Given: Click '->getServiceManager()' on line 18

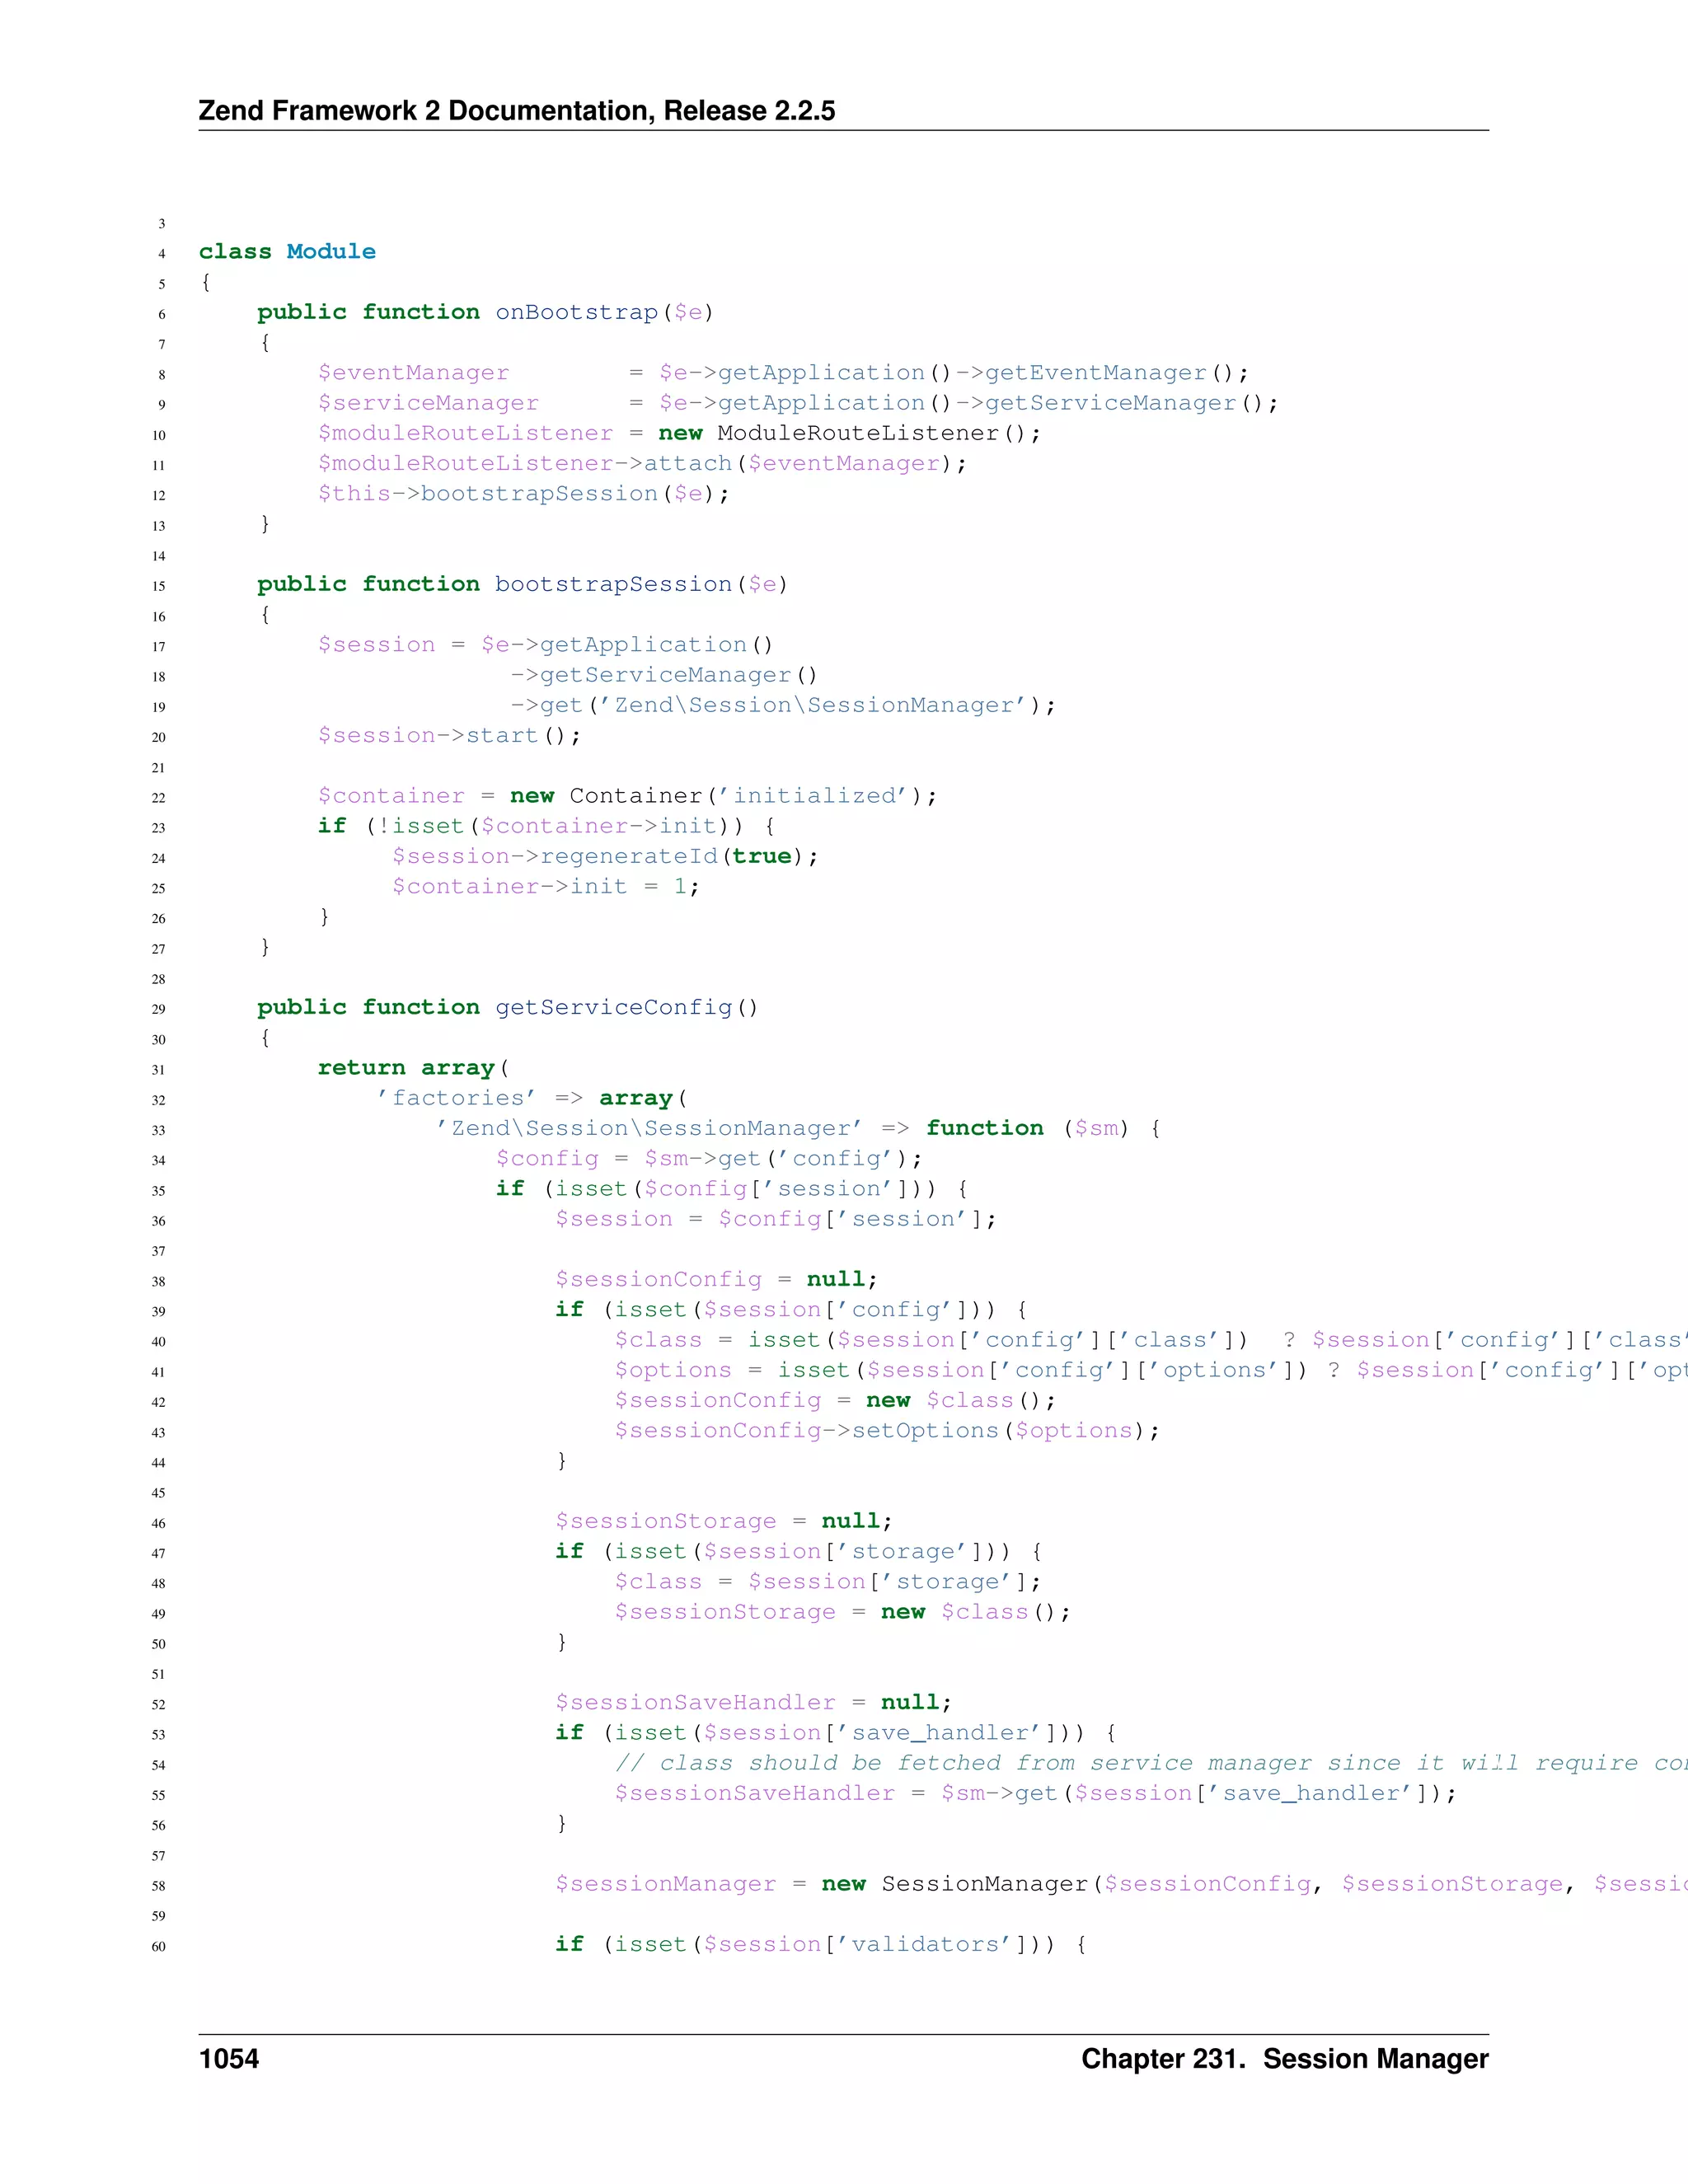Looking at the screenshot, I should (x=664, y=675).
